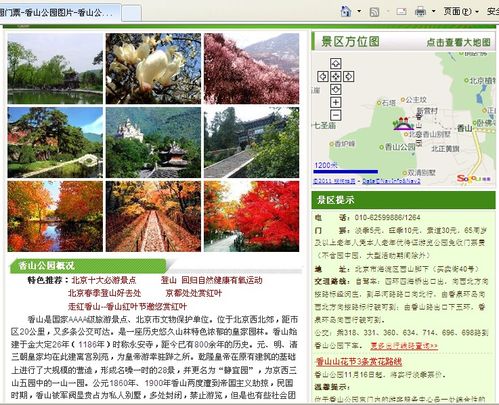This screenshot has height=405, width=499.
Task: Open the white pagoda temple photo
Action: (x=153, y=142)
